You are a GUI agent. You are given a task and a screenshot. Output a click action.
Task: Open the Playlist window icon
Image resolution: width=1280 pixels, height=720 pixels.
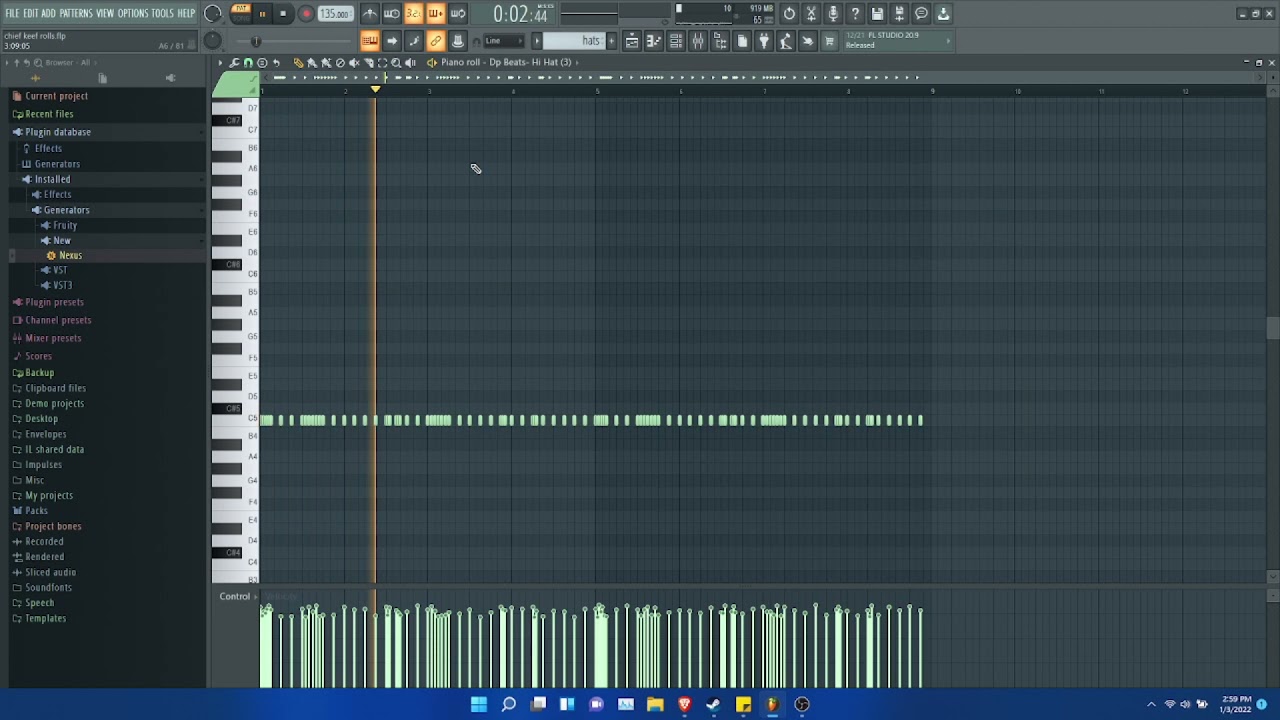[x=632, y=41]
